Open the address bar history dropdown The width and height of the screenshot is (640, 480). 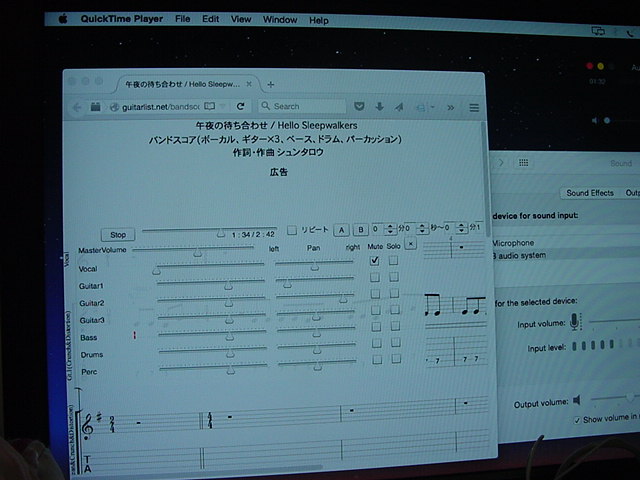pos(223,106)
